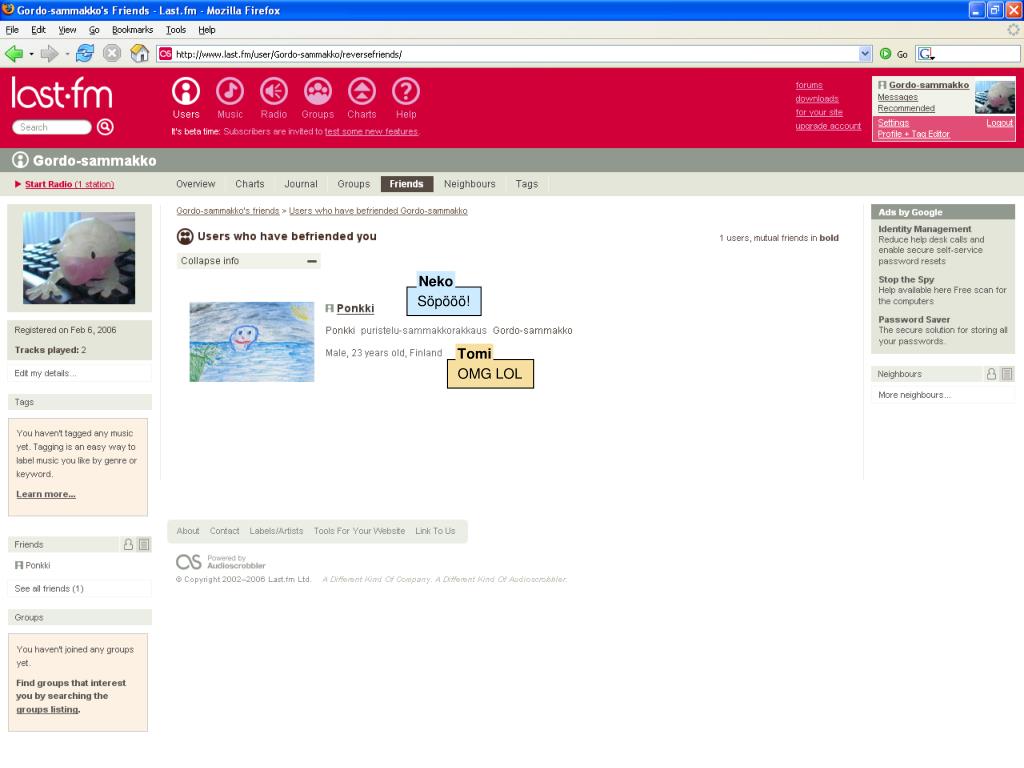Click 'Edit my details...' link
This screenshot has height=768, width=1024.
45,373
